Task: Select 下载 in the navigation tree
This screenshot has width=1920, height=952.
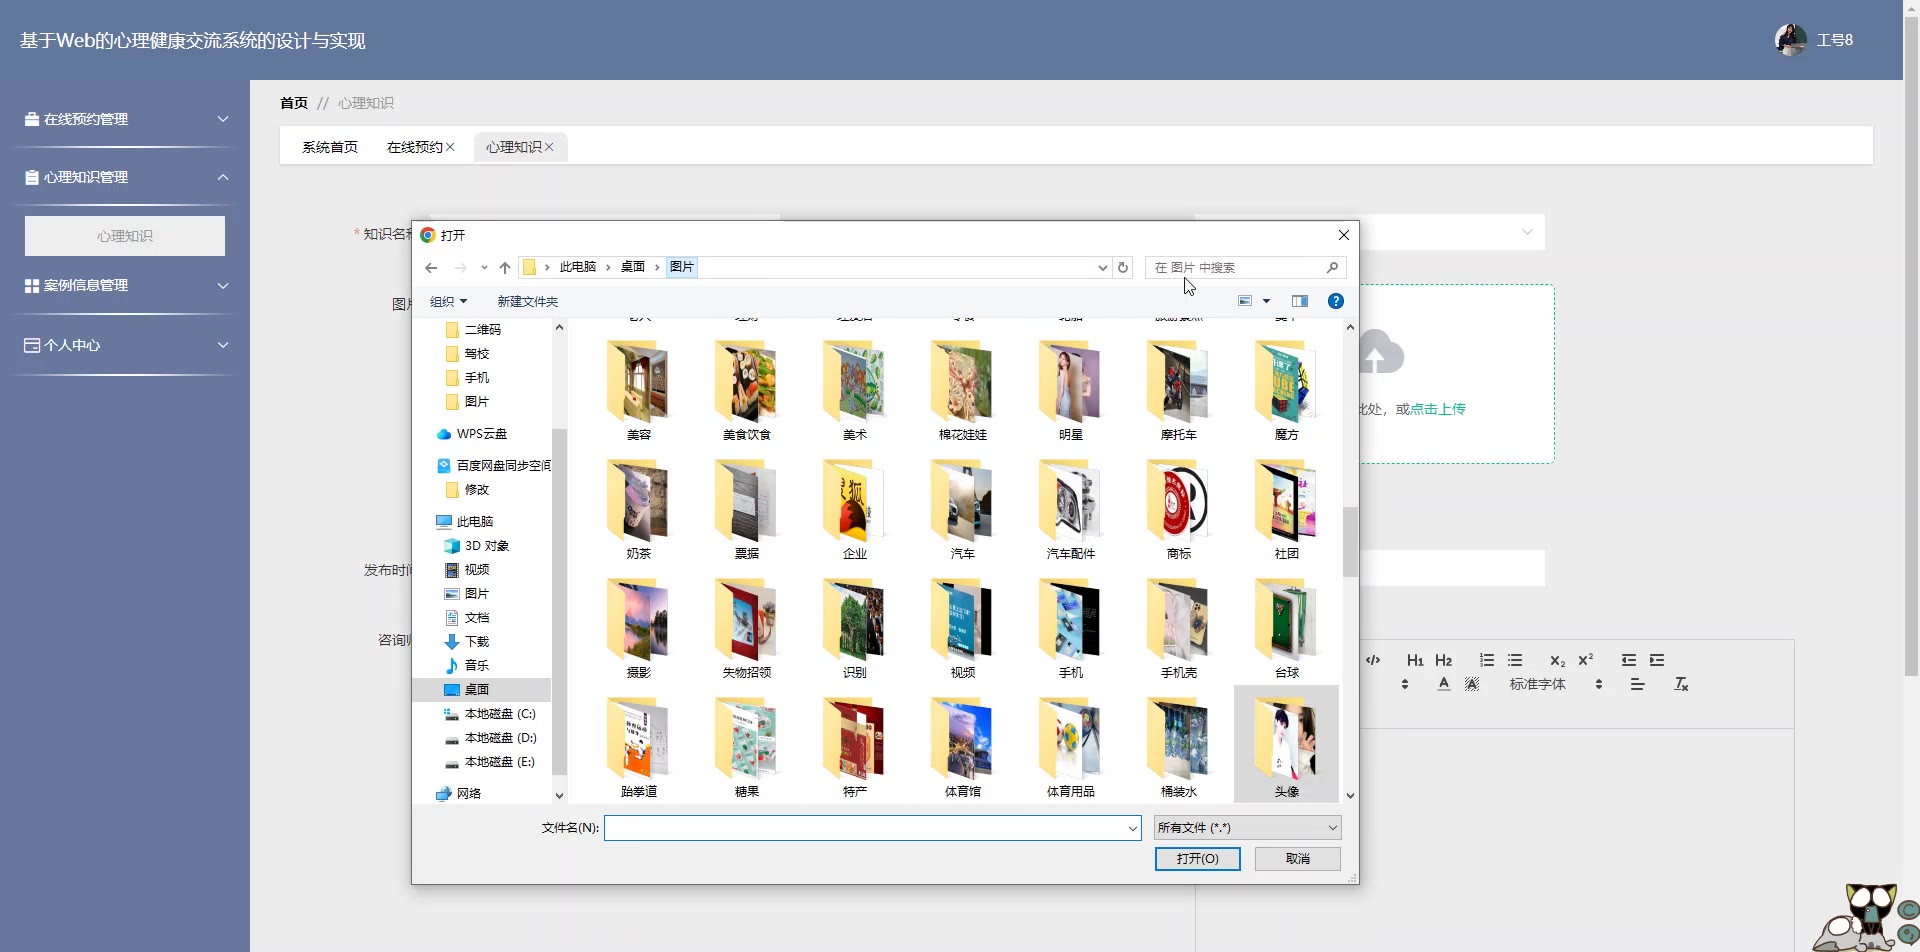Action: pos(476,641)
